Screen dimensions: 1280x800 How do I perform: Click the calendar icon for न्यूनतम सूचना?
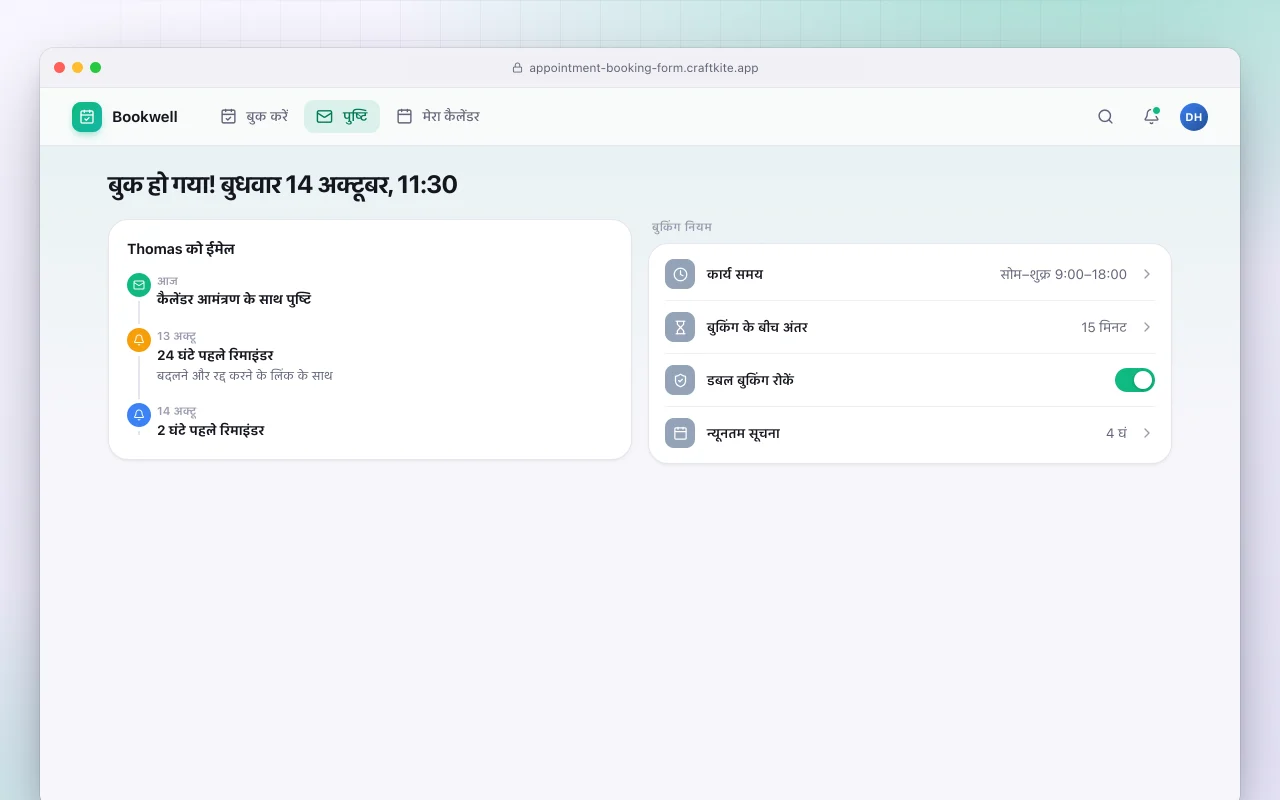point(680,433)
